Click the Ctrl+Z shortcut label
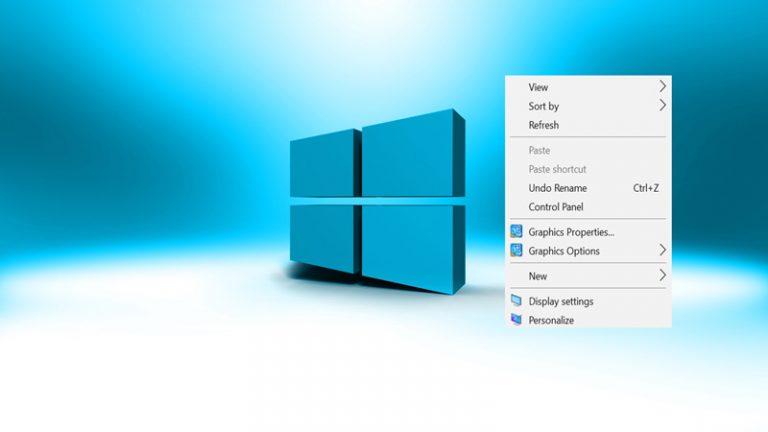Screen dimensions: 768x432 pos(646,188)
